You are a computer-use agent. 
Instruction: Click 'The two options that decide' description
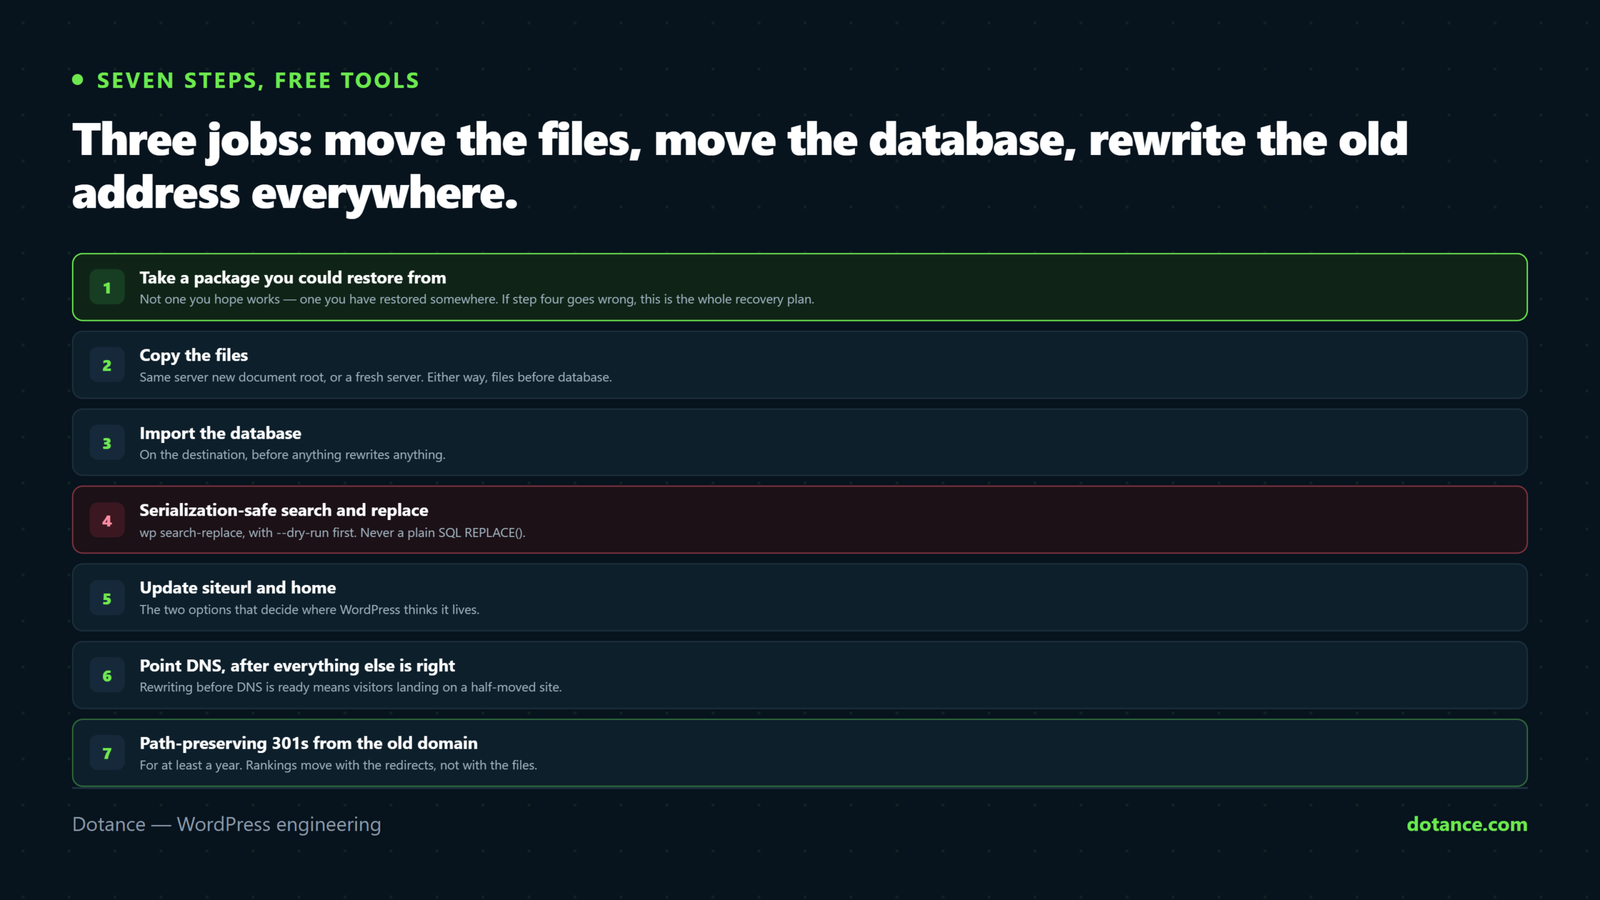point(309,609)
